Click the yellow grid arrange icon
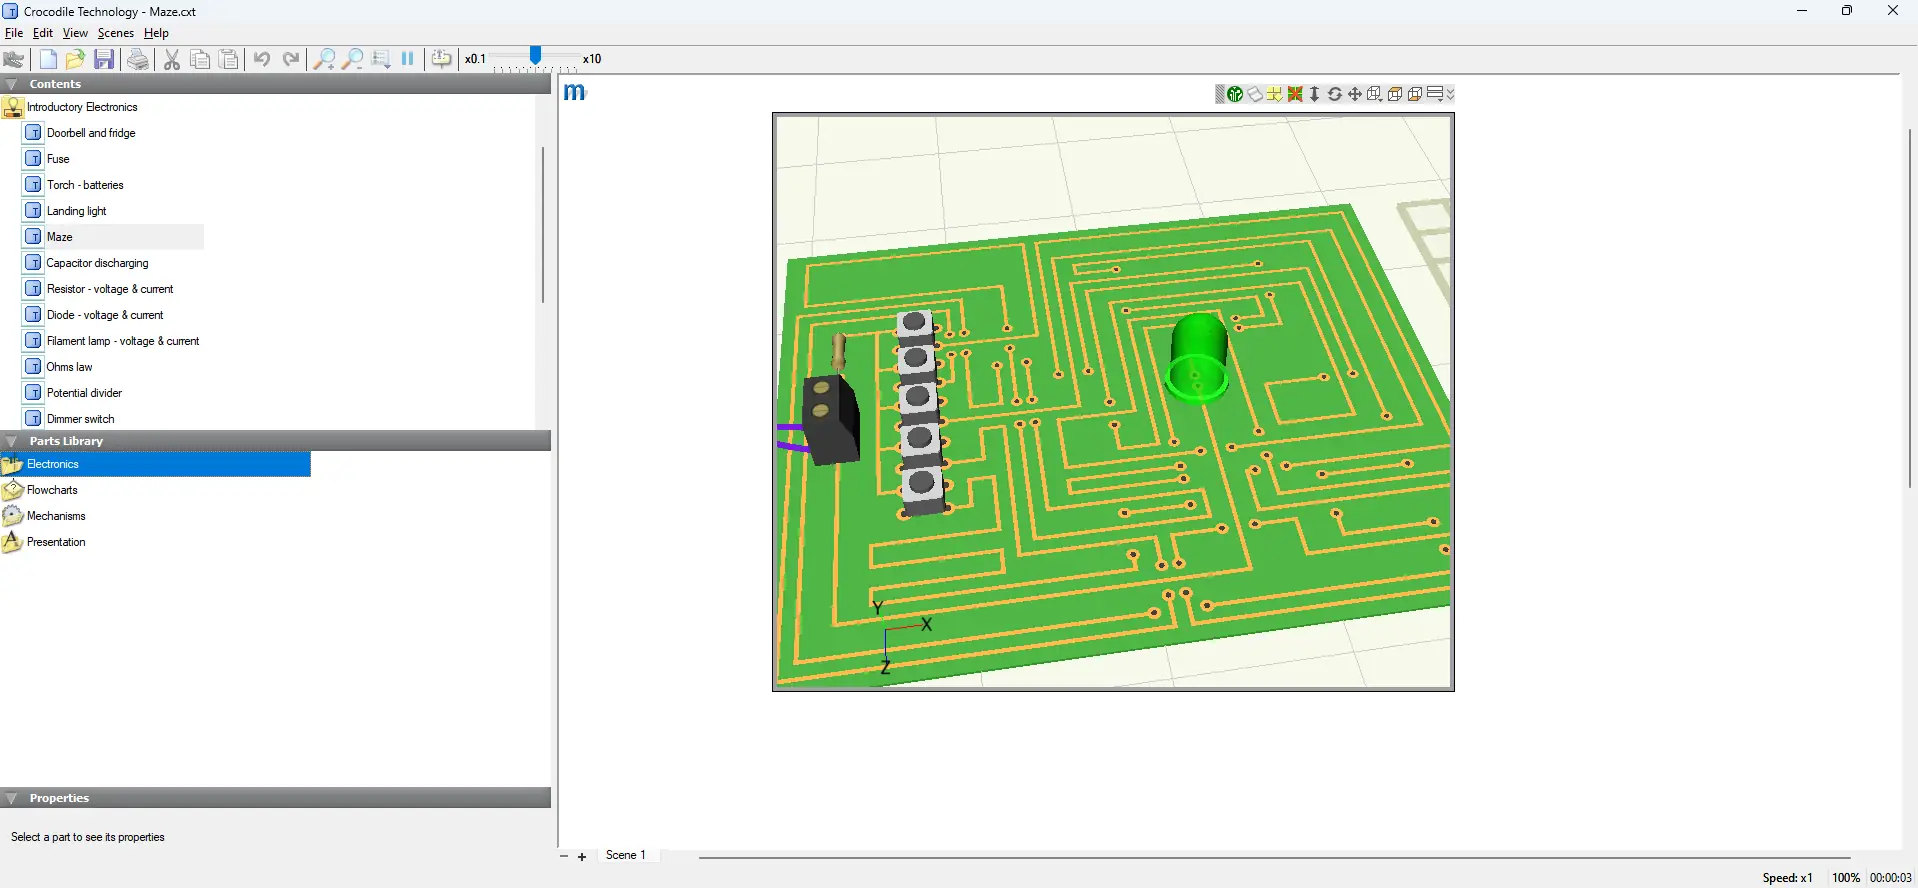The image size is (1918, 888). click(1275, 94)
